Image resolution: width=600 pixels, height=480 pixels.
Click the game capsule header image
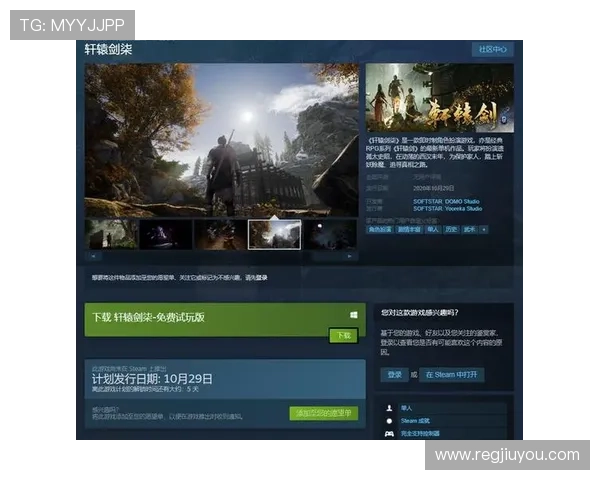coord(439,98)
